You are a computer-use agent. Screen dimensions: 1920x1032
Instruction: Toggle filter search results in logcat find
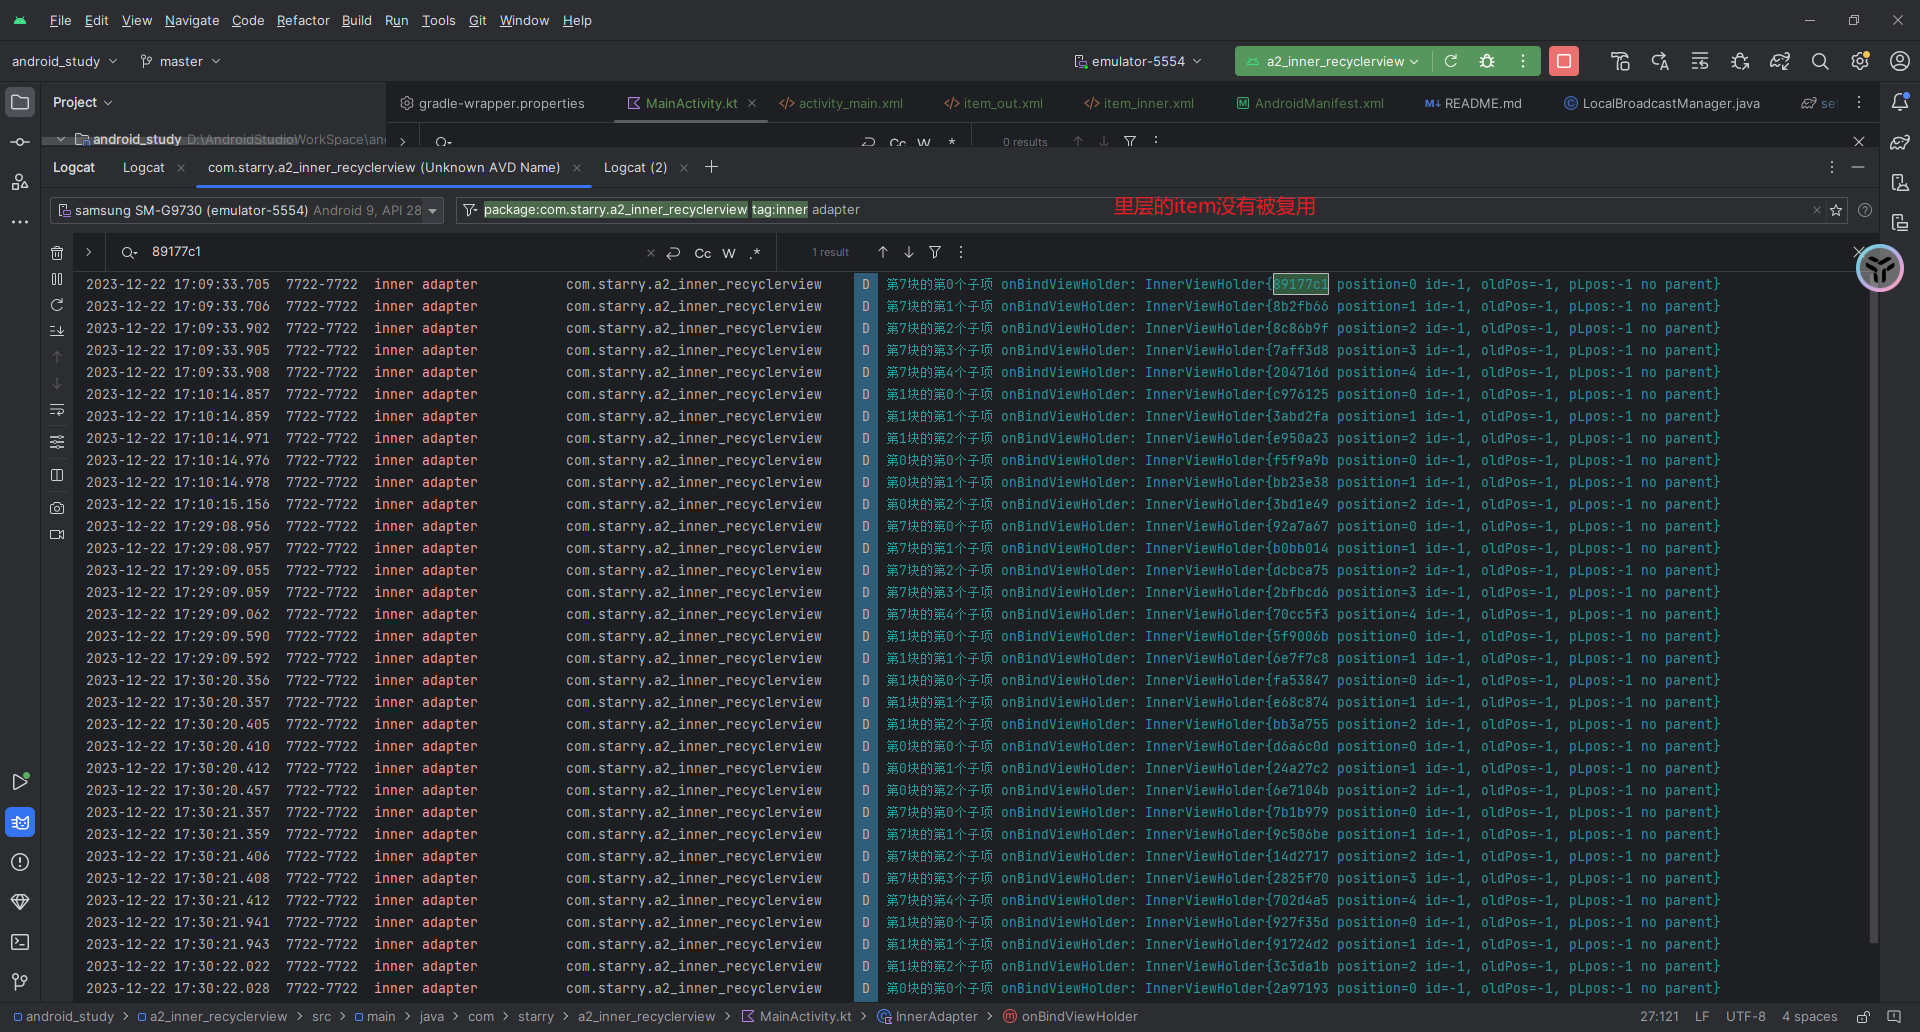point(935,252)
